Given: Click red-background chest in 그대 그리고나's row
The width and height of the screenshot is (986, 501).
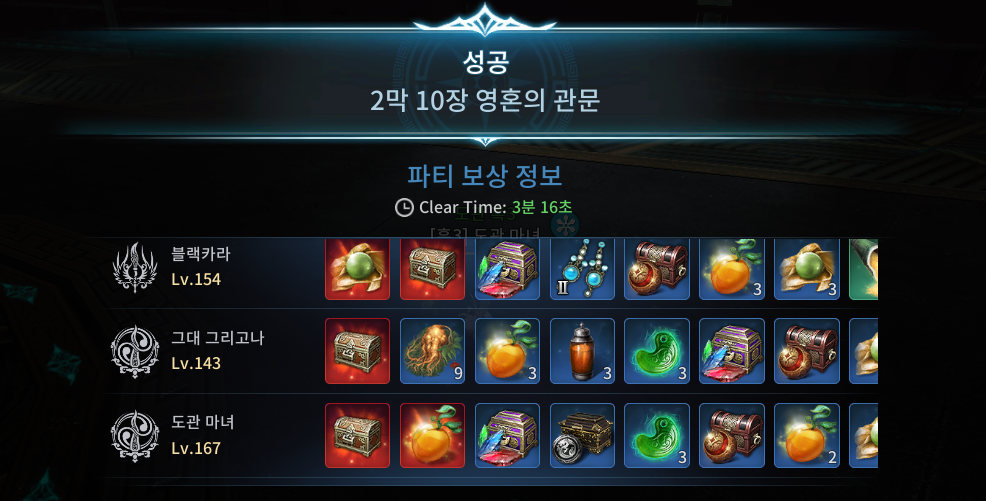Looking at the screenshot, I should click(357, 351).
